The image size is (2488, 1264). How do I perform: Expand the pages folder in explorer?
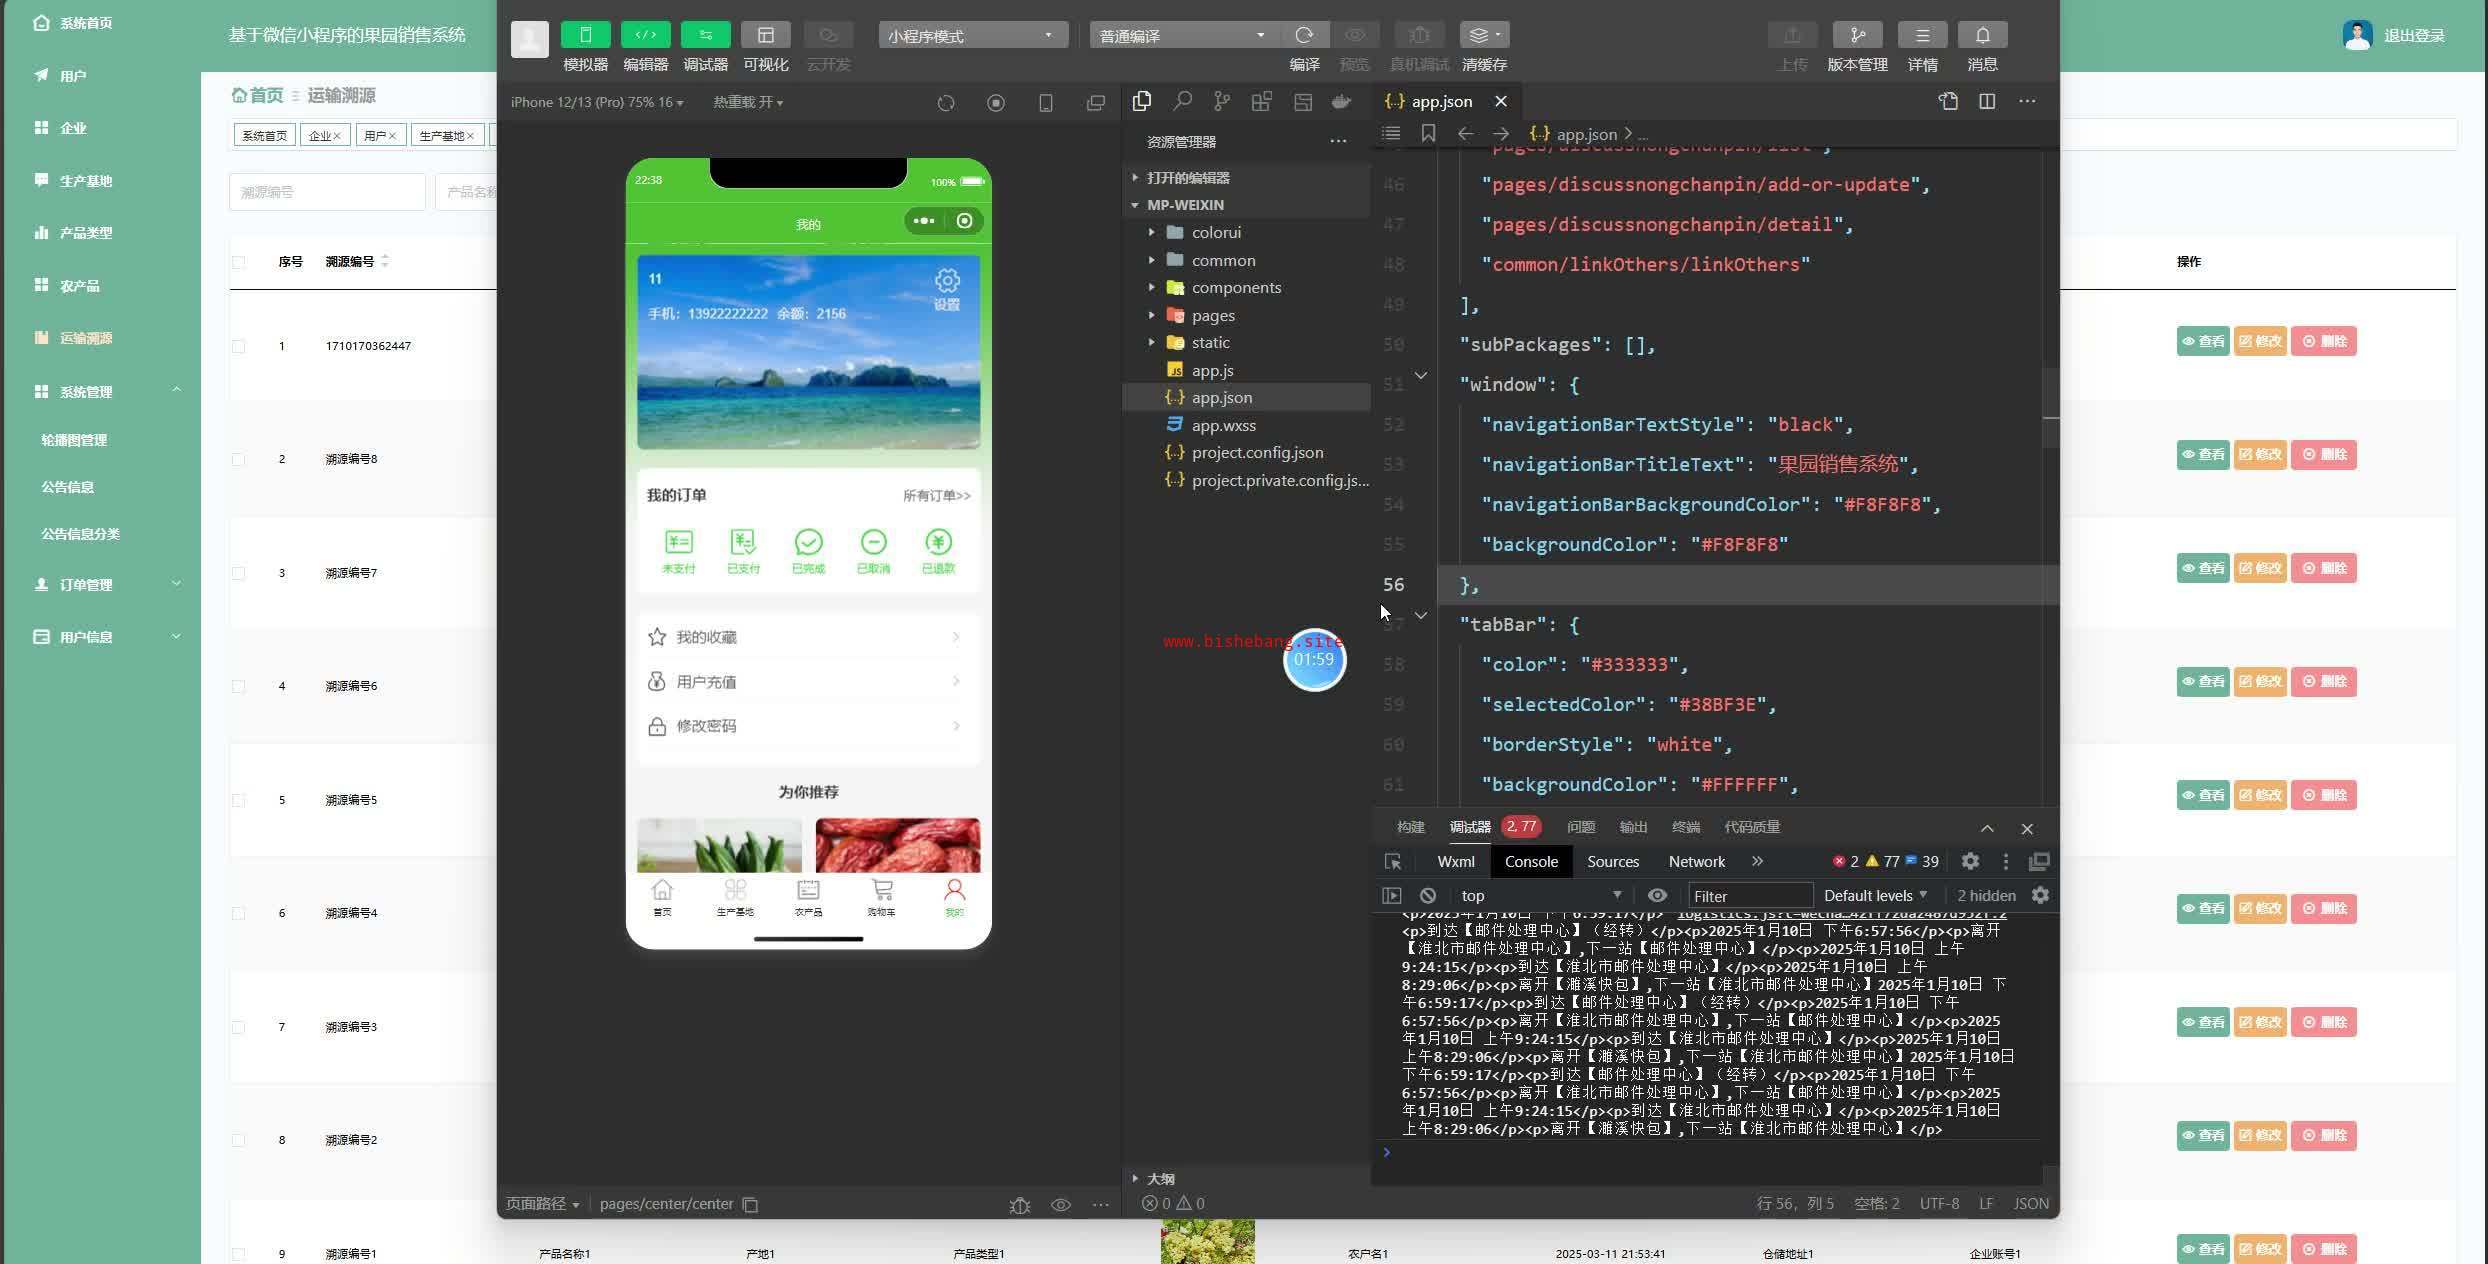tap(1212, 315)
